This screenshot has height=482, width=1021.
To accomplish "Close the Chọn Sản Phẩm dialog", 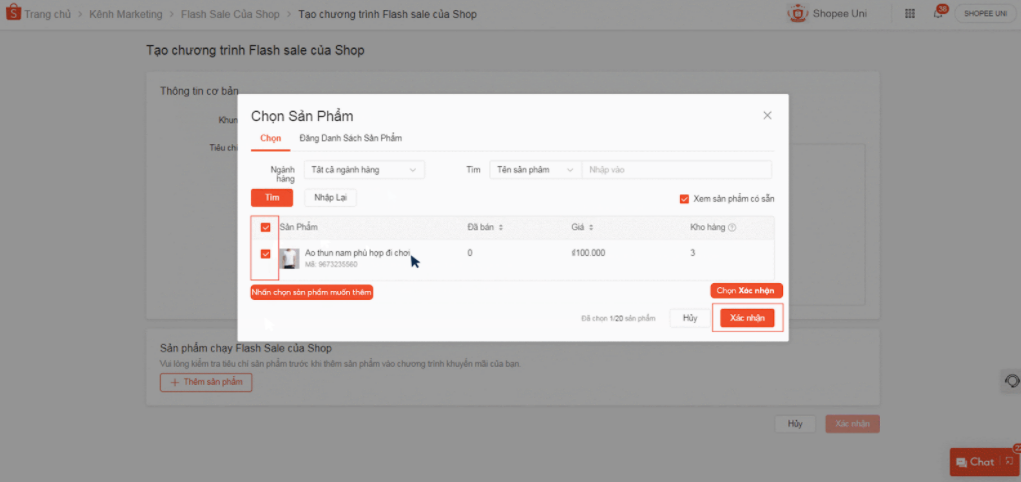I will click(767, 115).
